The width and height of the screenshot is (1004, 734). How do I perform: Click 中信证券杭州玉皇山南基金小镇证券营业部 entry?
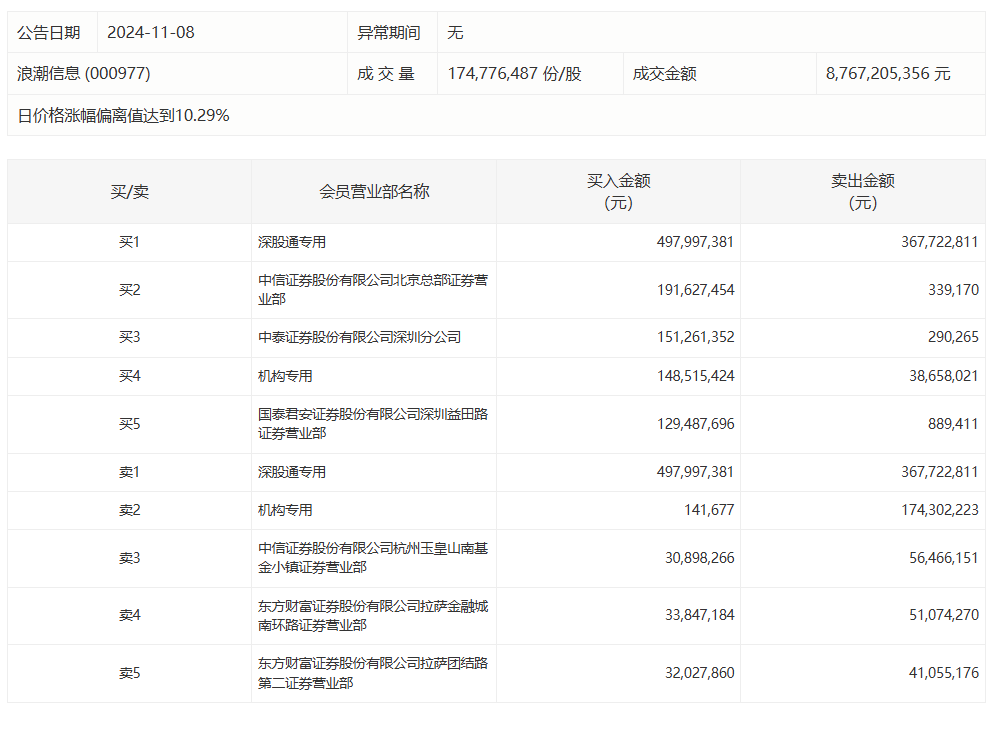(x=373, y=558)
